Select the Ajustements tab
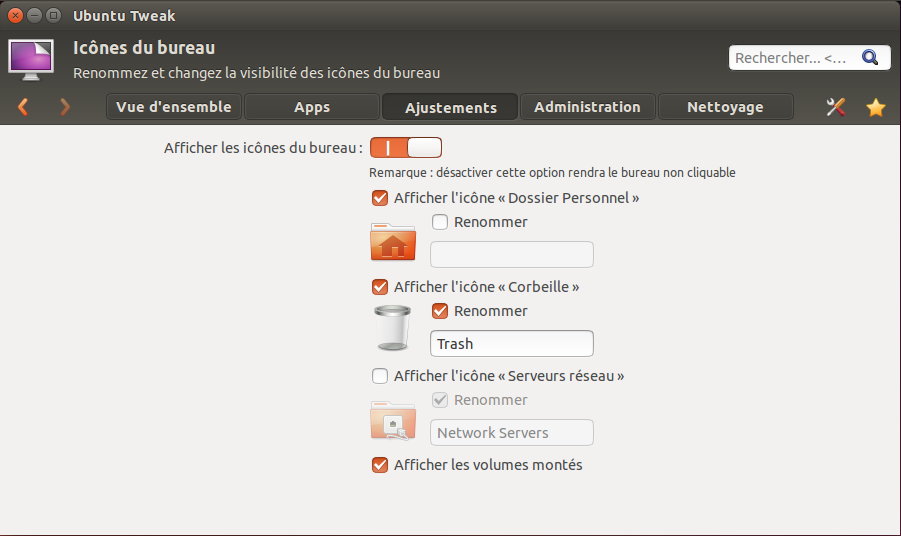 (450, 107)
